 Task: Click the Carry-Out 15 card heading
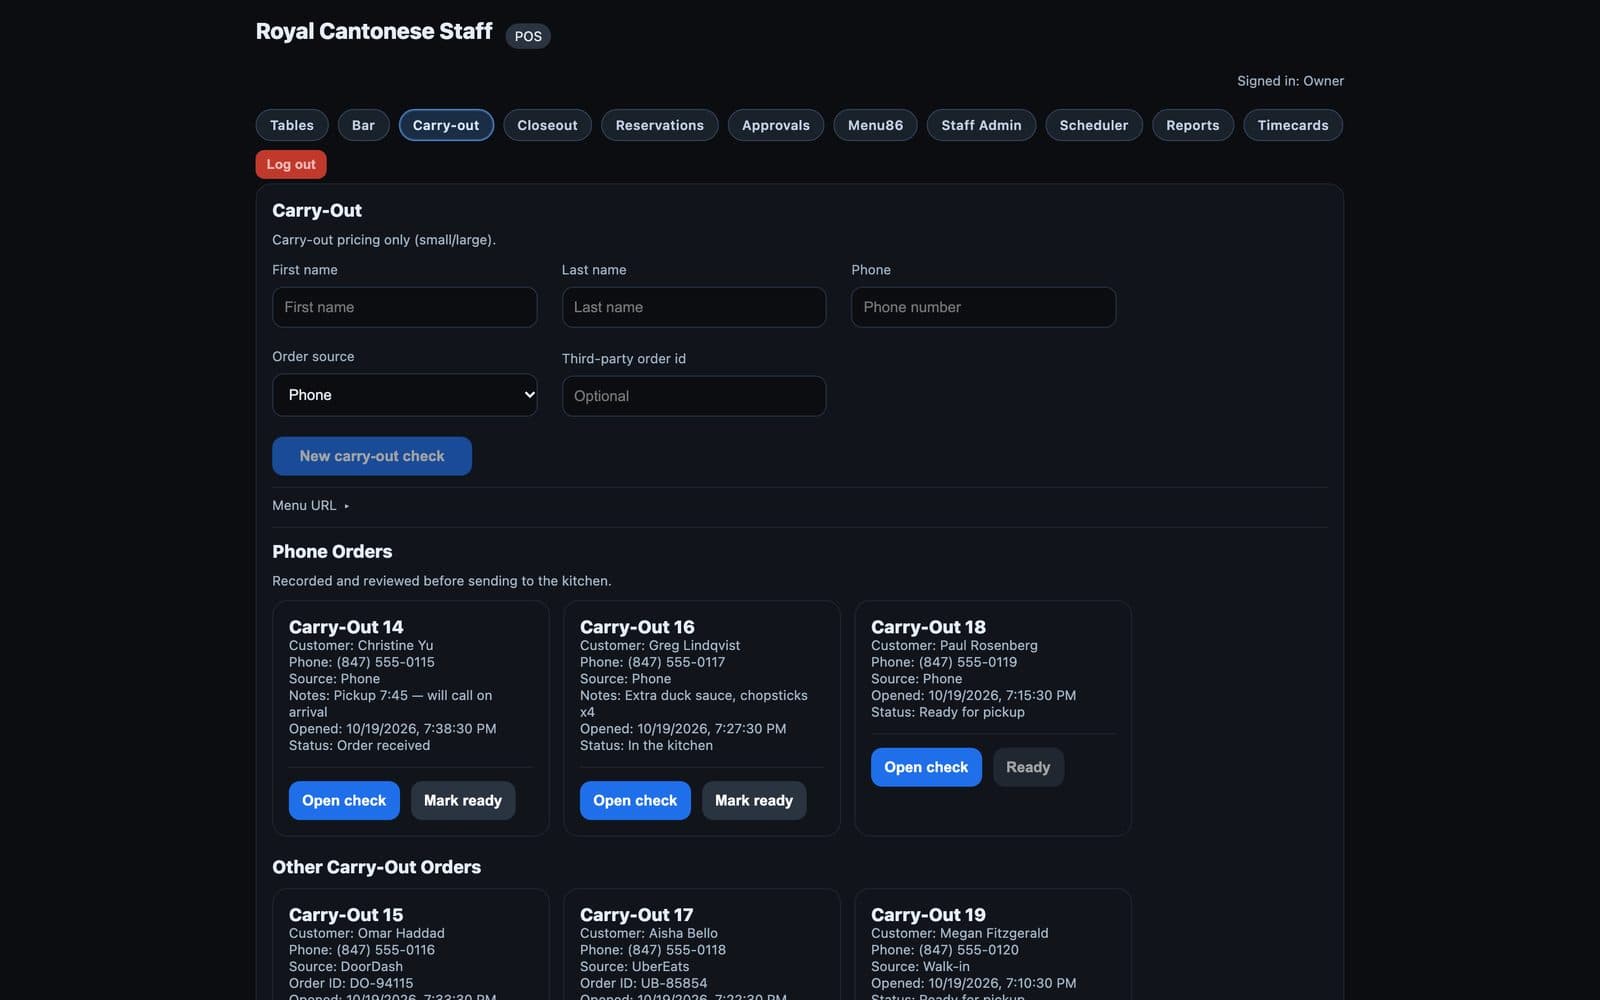coord(346,914)
